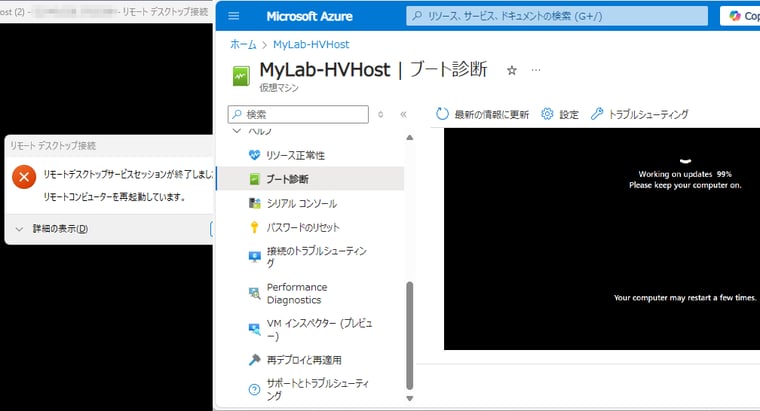Click 最新の情報に更新 refresh button
The width and height of the screenshot is (760, 411).
(482, 114)
